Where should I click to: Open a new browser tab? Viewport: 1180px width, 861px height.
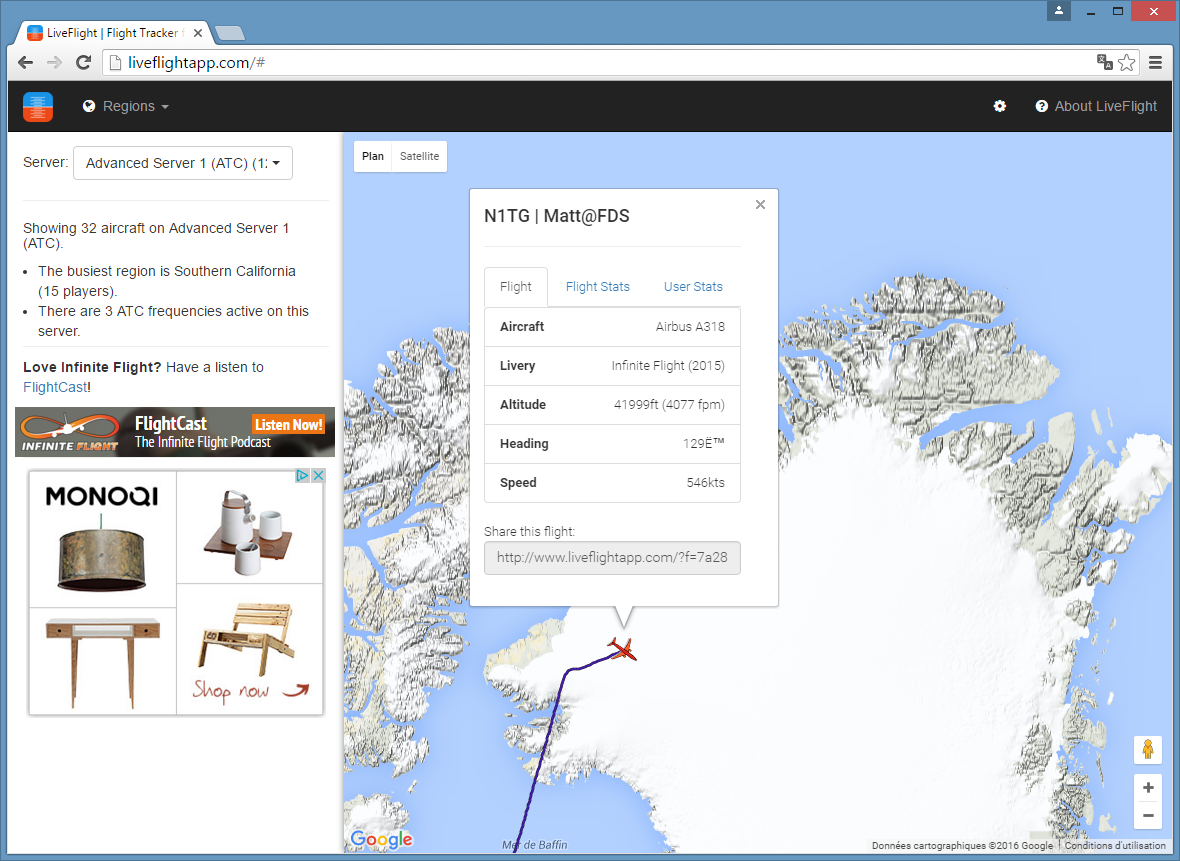(230, 33)
